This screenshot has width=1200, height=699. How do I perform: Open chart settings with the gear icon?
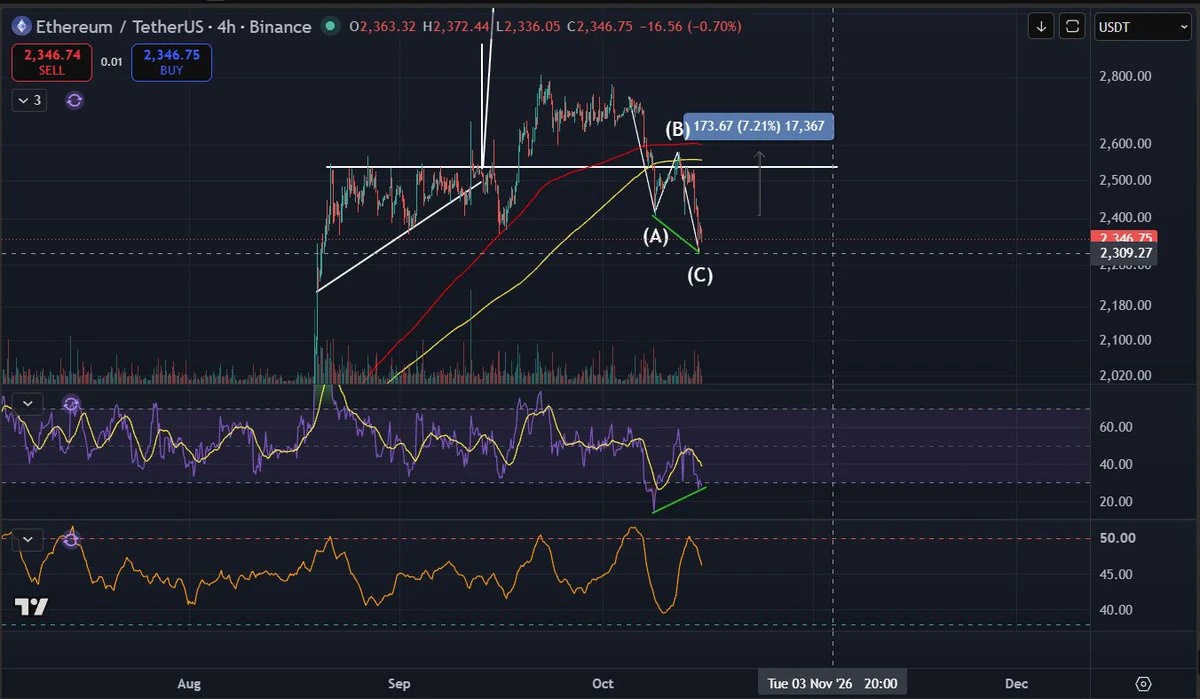coord(1144,683)
